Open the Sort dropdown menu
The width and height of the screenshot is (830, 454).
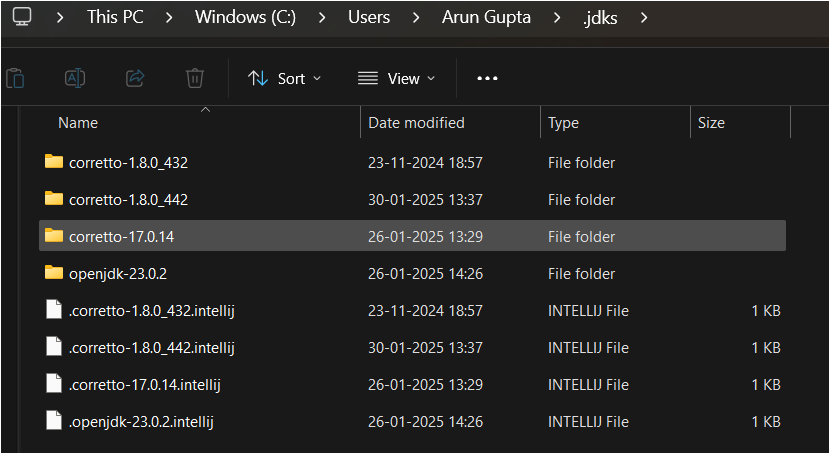point(284,79)
